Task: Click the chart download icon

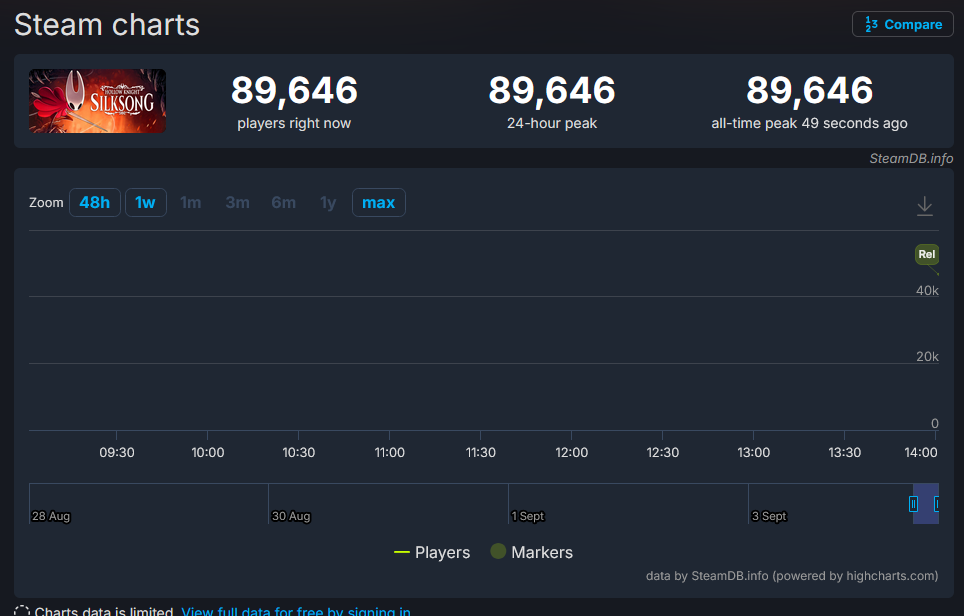Action: click(925, 206)
